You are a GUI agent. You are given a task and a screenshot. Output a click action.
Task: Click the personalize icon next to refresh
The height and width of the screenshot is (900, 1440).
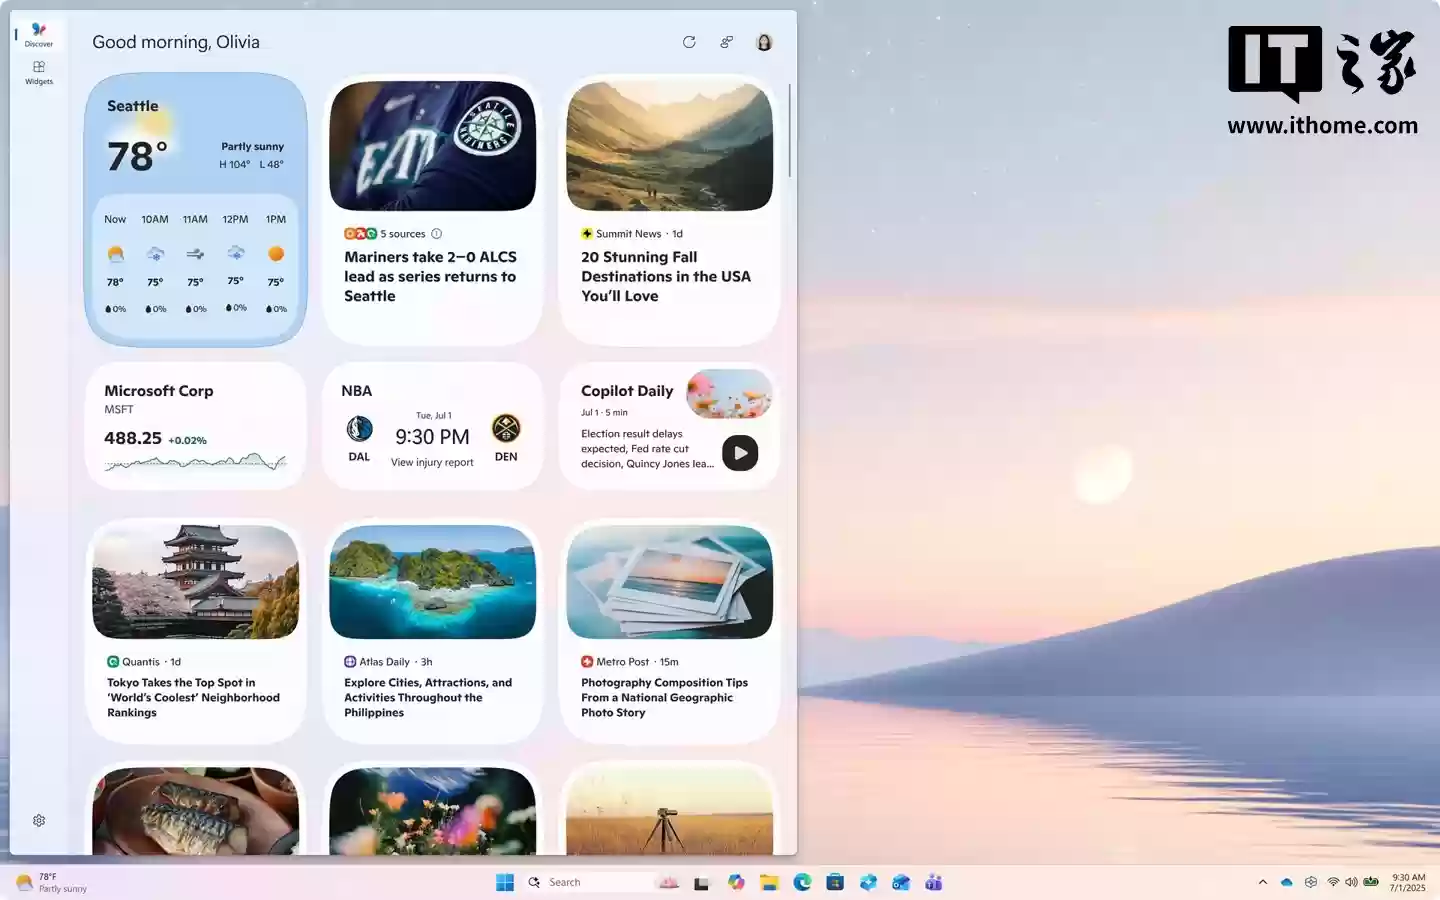pos(726,42)
